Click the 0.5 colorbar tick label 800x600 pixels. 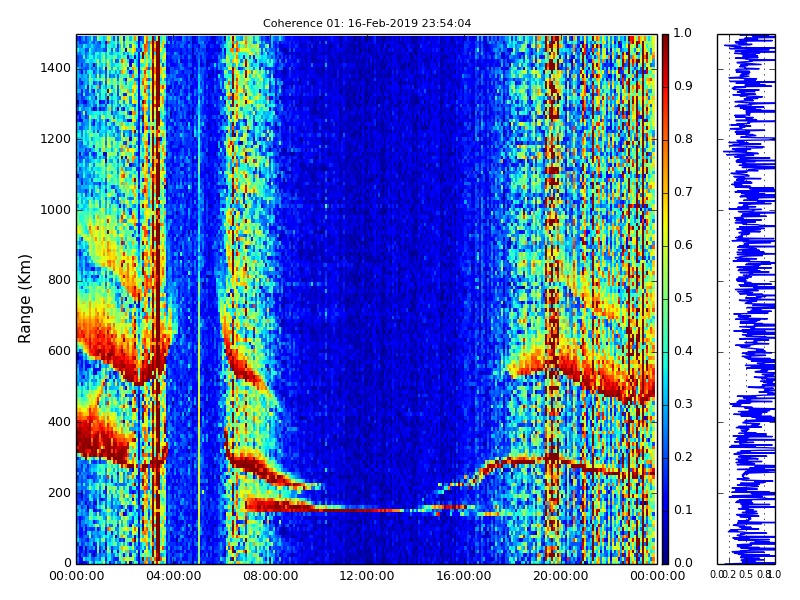pyautogui.click(x=683, y=298)
